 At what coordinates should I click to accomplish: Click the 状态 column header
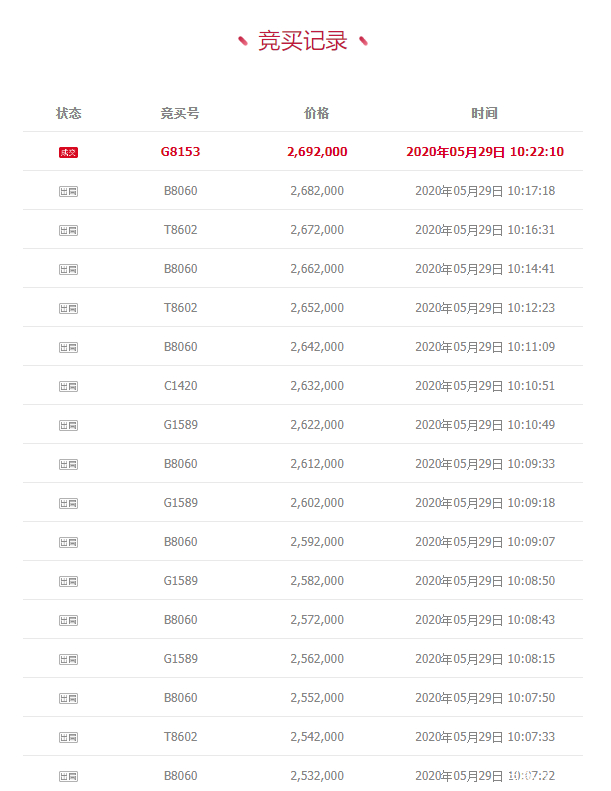tap(68, 113)
